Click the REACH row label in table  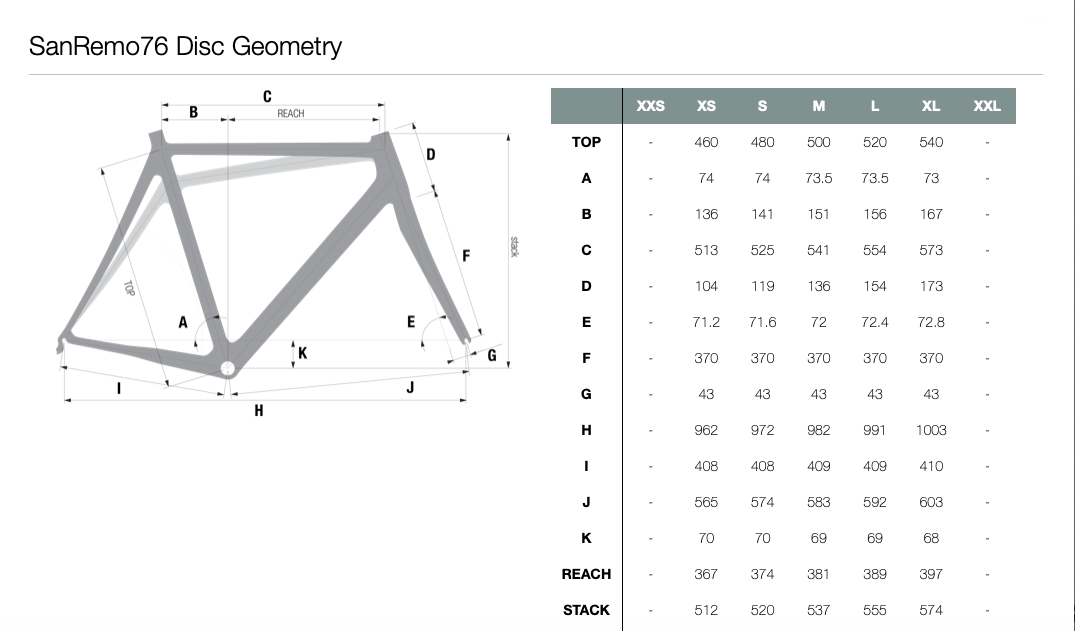tap(586, 574)
